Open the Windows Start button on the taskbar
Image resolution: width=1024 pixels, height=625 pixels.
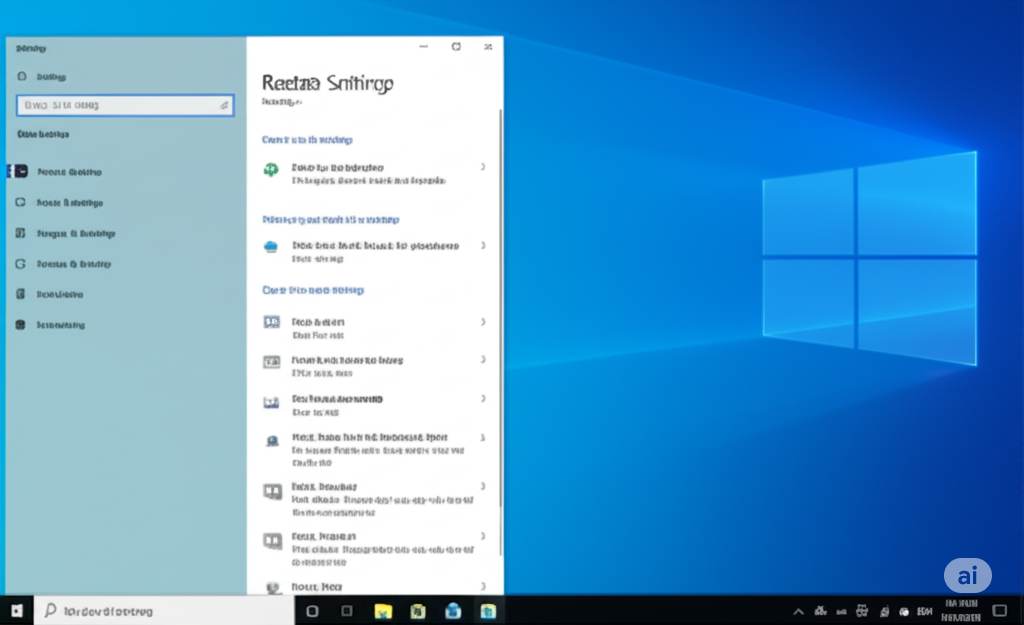[17, 611]
